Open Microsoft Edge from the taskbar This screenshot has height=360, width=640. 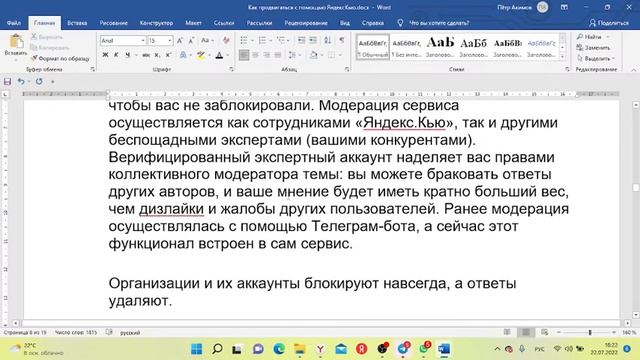coord(279,349)
